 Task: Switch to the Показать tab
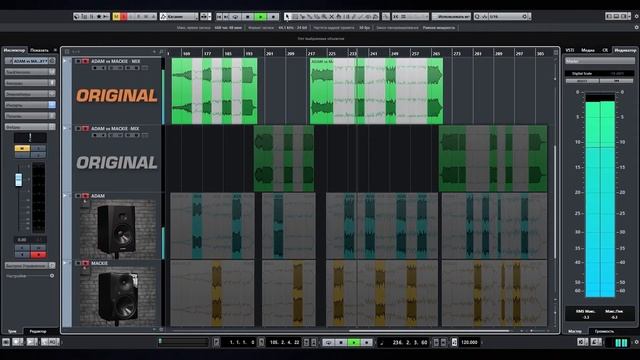pos(39,50)
